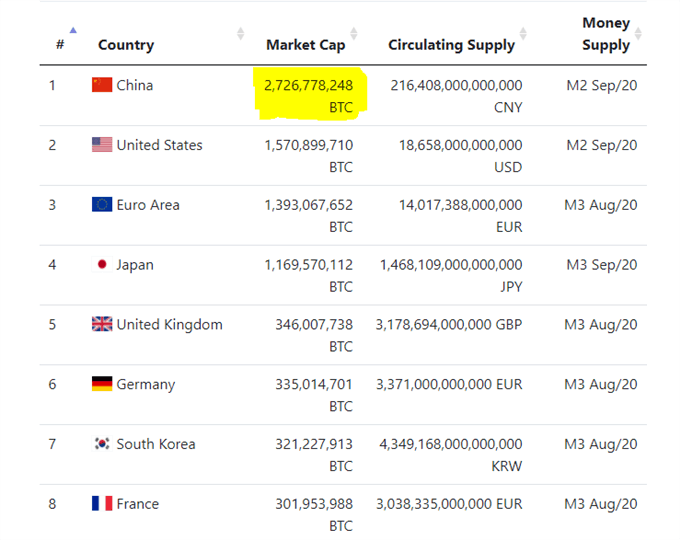This screenshot has height=540, width=680.
Task: Sort by Country column arrows
Action: (x=240, y=33)
